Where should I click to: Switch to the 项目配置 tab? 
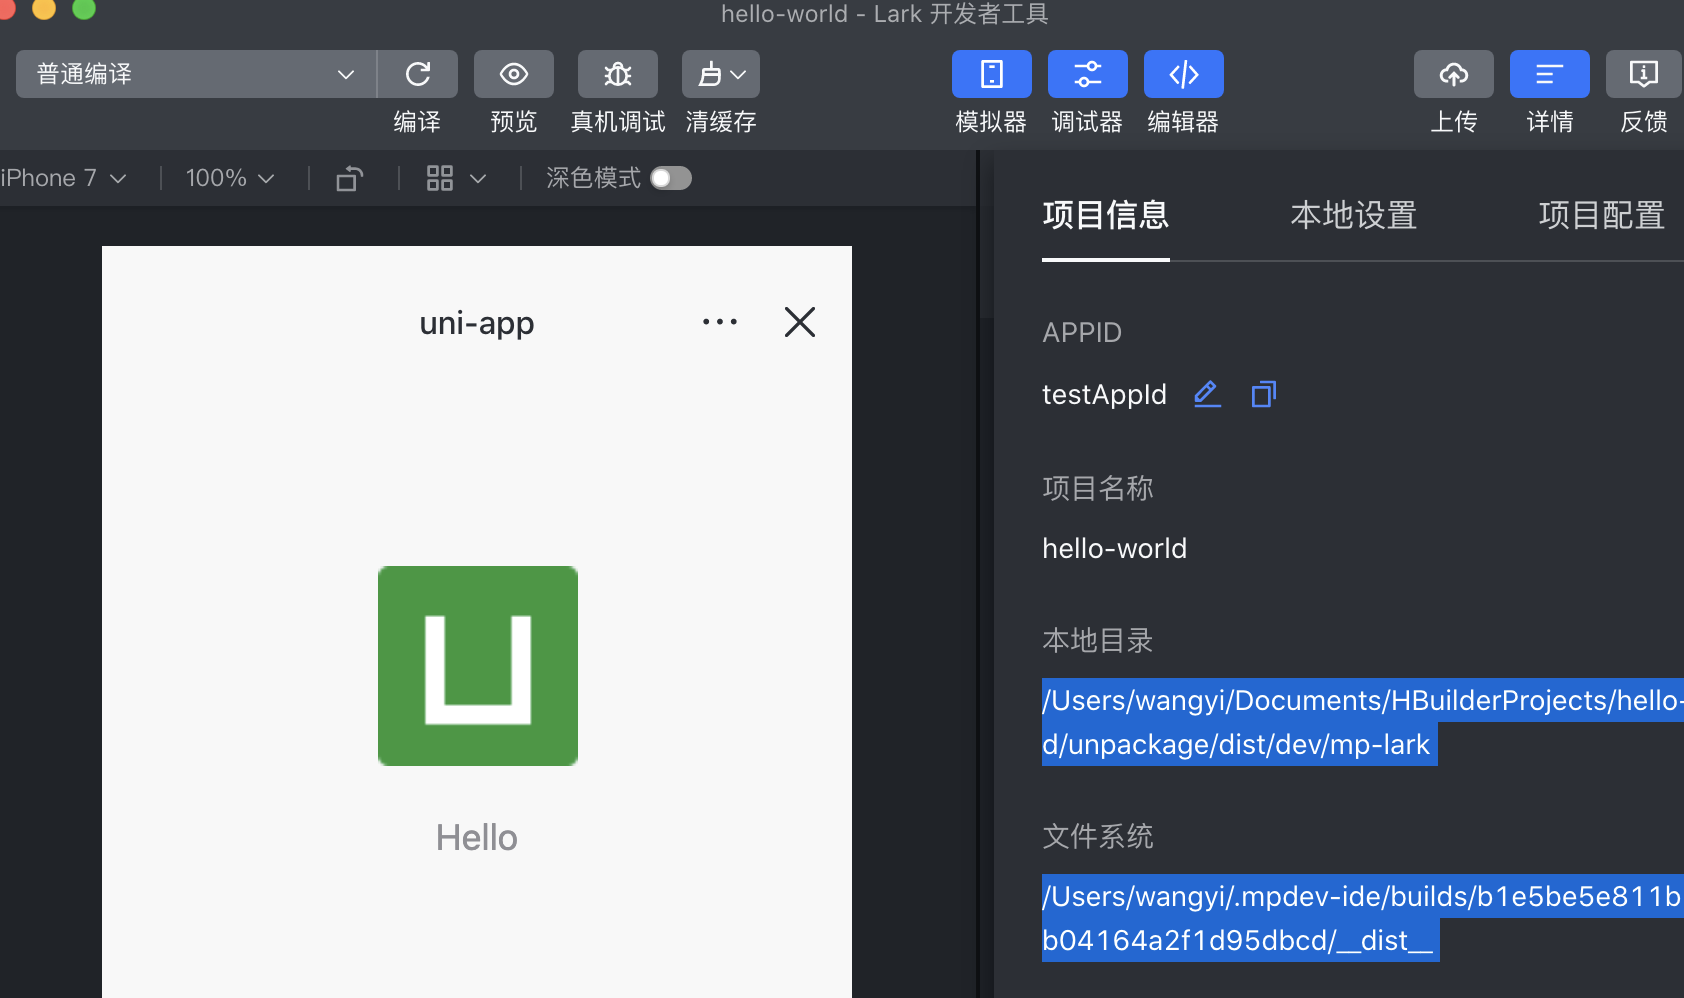pyautogui.click(x=1600, y=215)
